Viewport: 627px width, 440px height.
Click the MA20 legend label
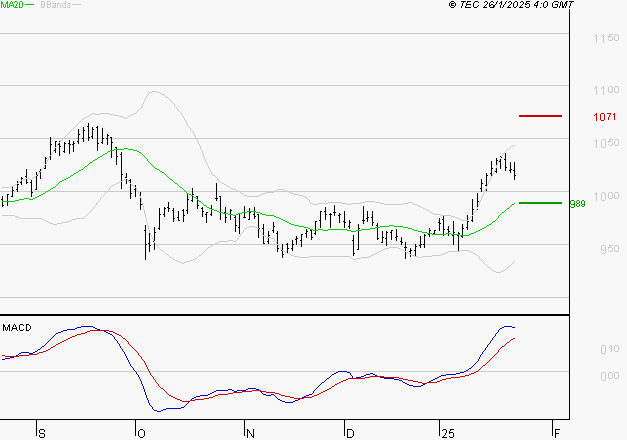12,5
